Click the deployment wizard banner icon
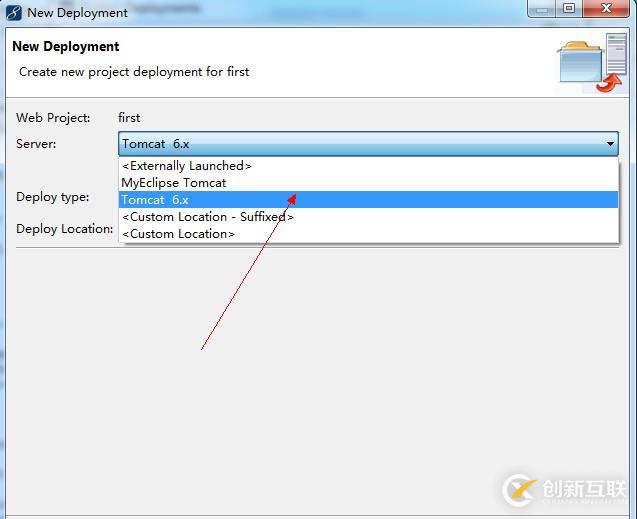Image resolution: width=637 pixels, height=519 pixels. pos(592,63)
